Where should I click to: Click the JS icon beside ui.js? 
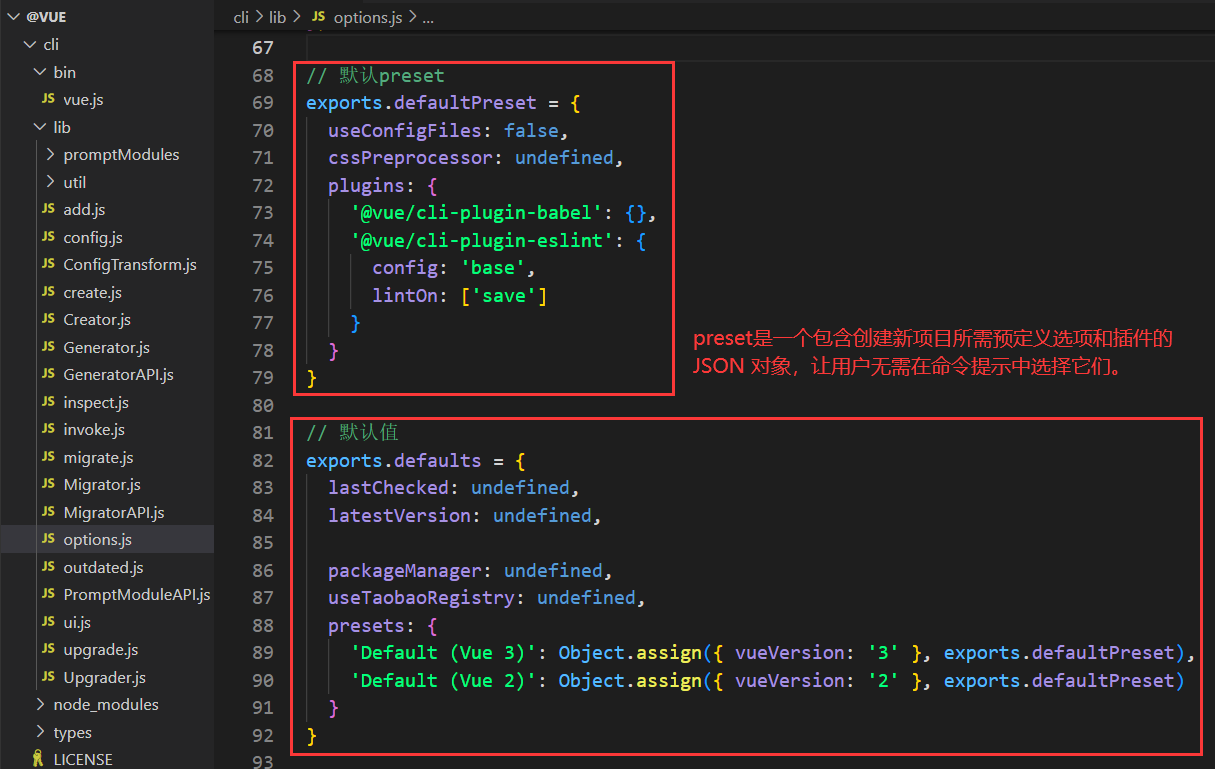coord(48,622)
